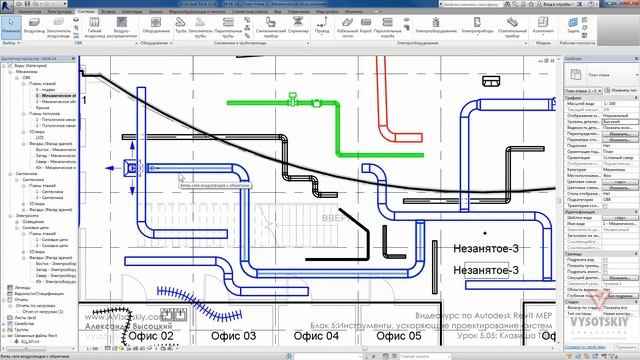Collapse the Графика properties section

[x=636, y=98]
